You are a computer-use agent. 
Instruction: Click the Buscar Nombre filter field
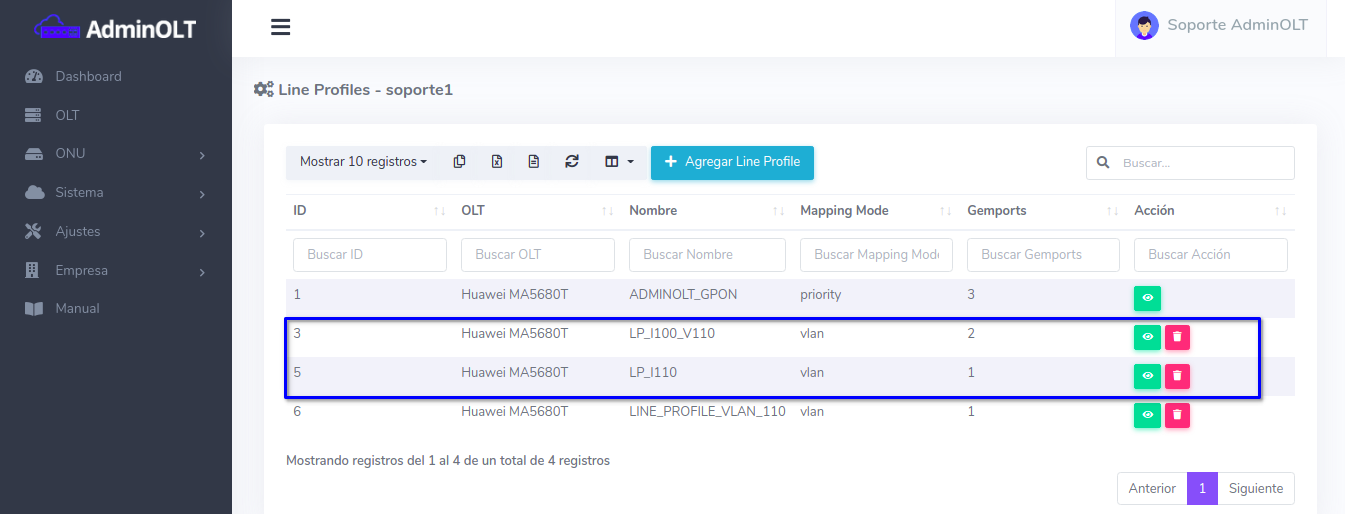(707, 255)
